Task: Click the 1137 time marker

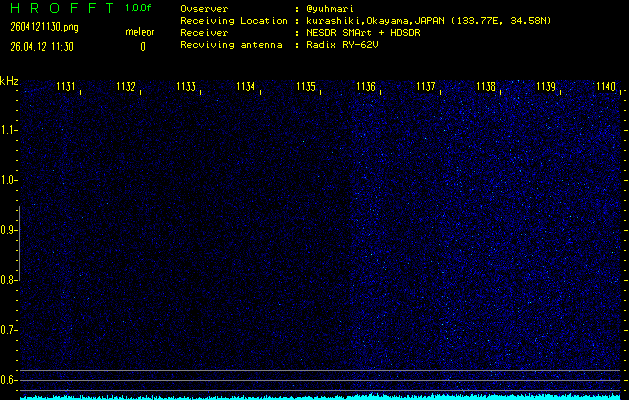Action: pos(427,87)
